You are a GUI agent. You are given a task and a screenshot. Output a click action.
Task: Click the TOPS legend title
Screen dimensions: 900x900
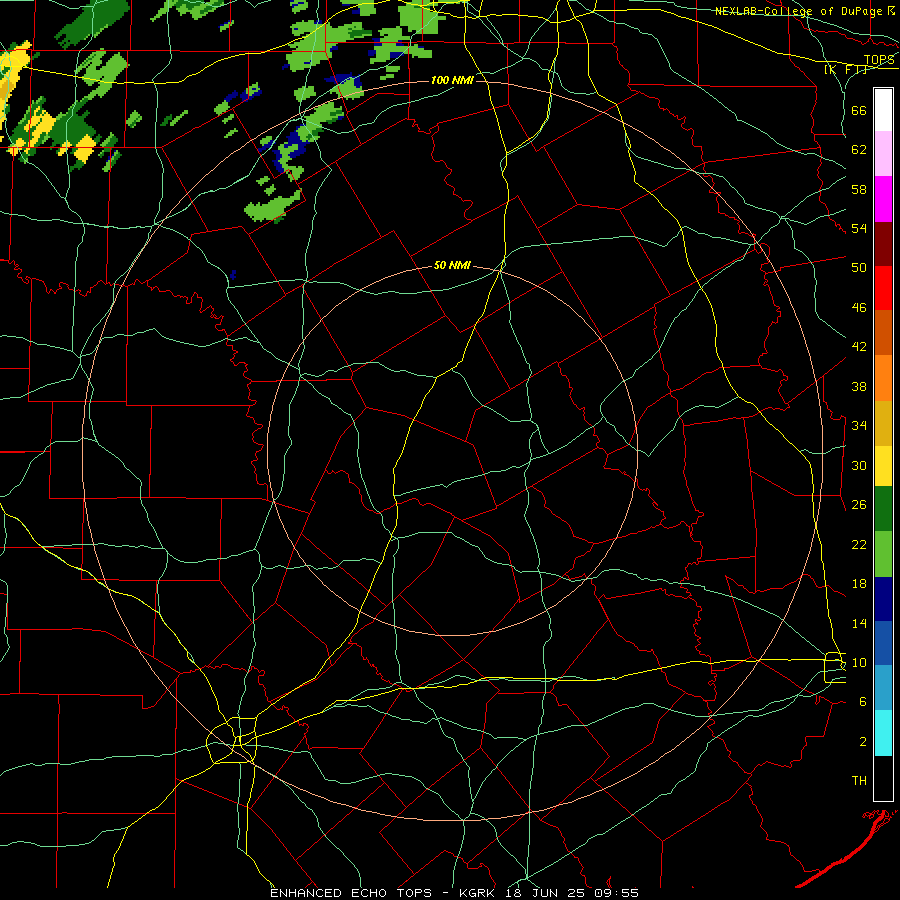879,60
